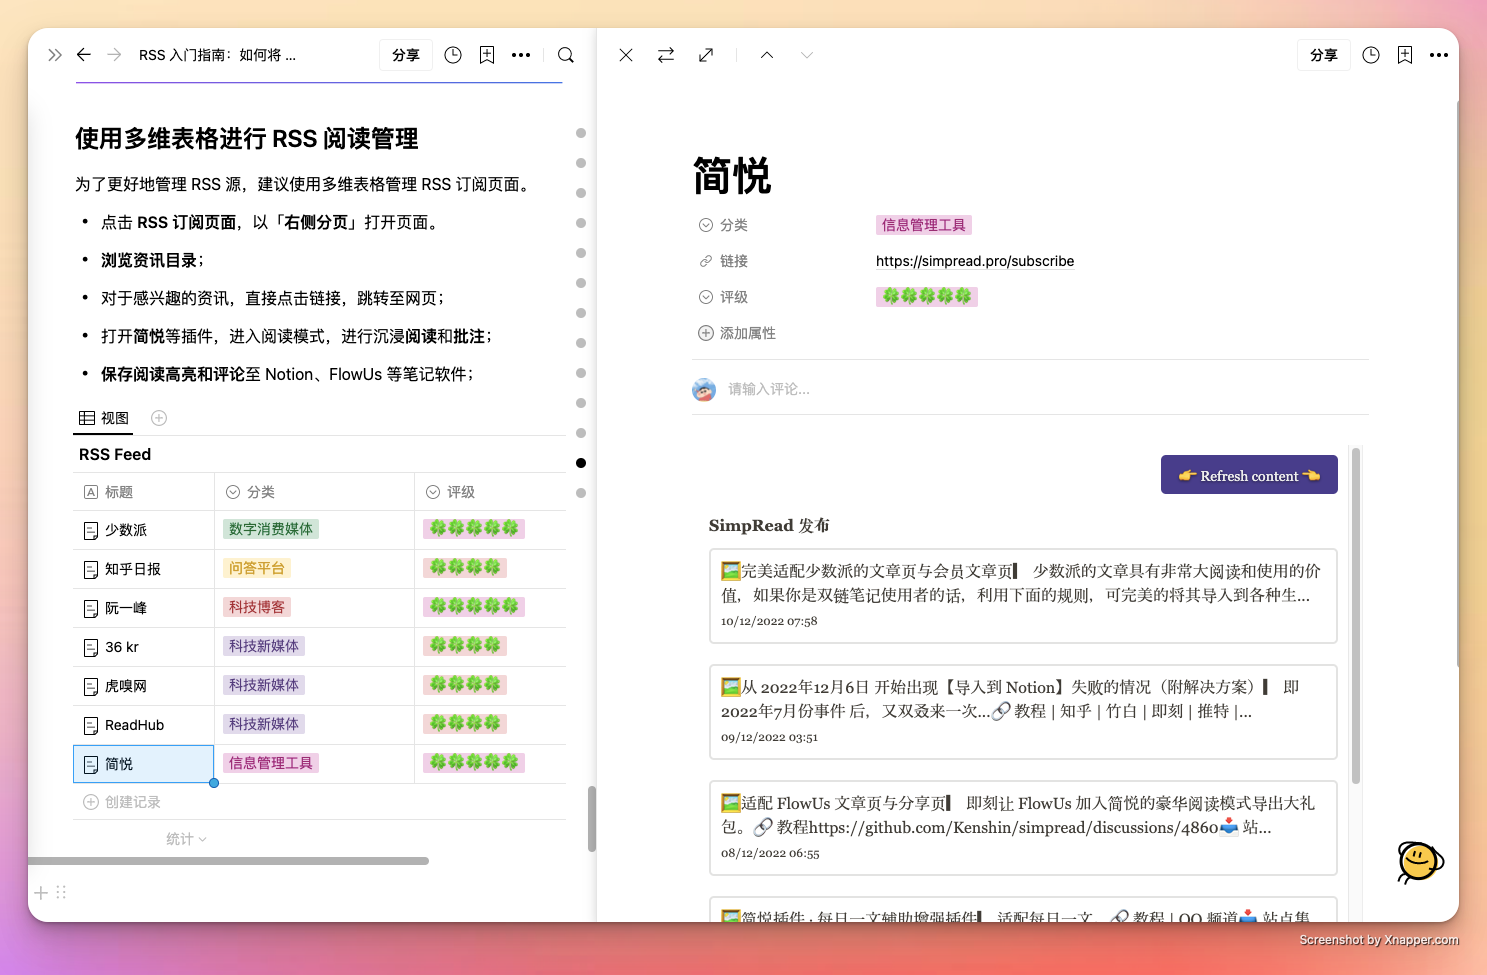Navigate back using the left arrow

click(84, 55)
